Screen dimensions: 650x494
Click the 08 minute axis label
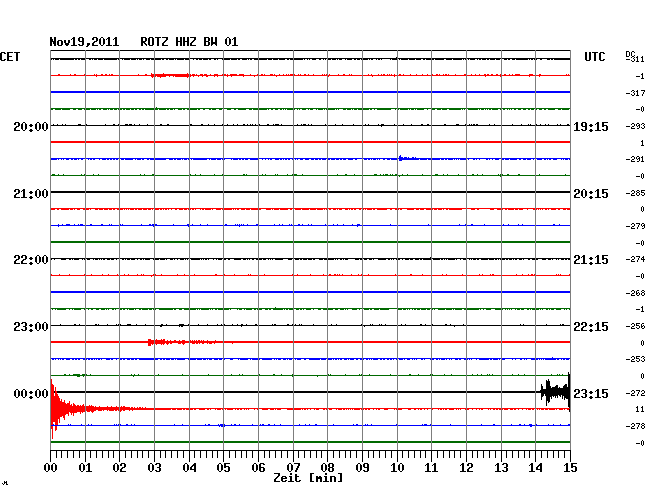click(327, 468)
